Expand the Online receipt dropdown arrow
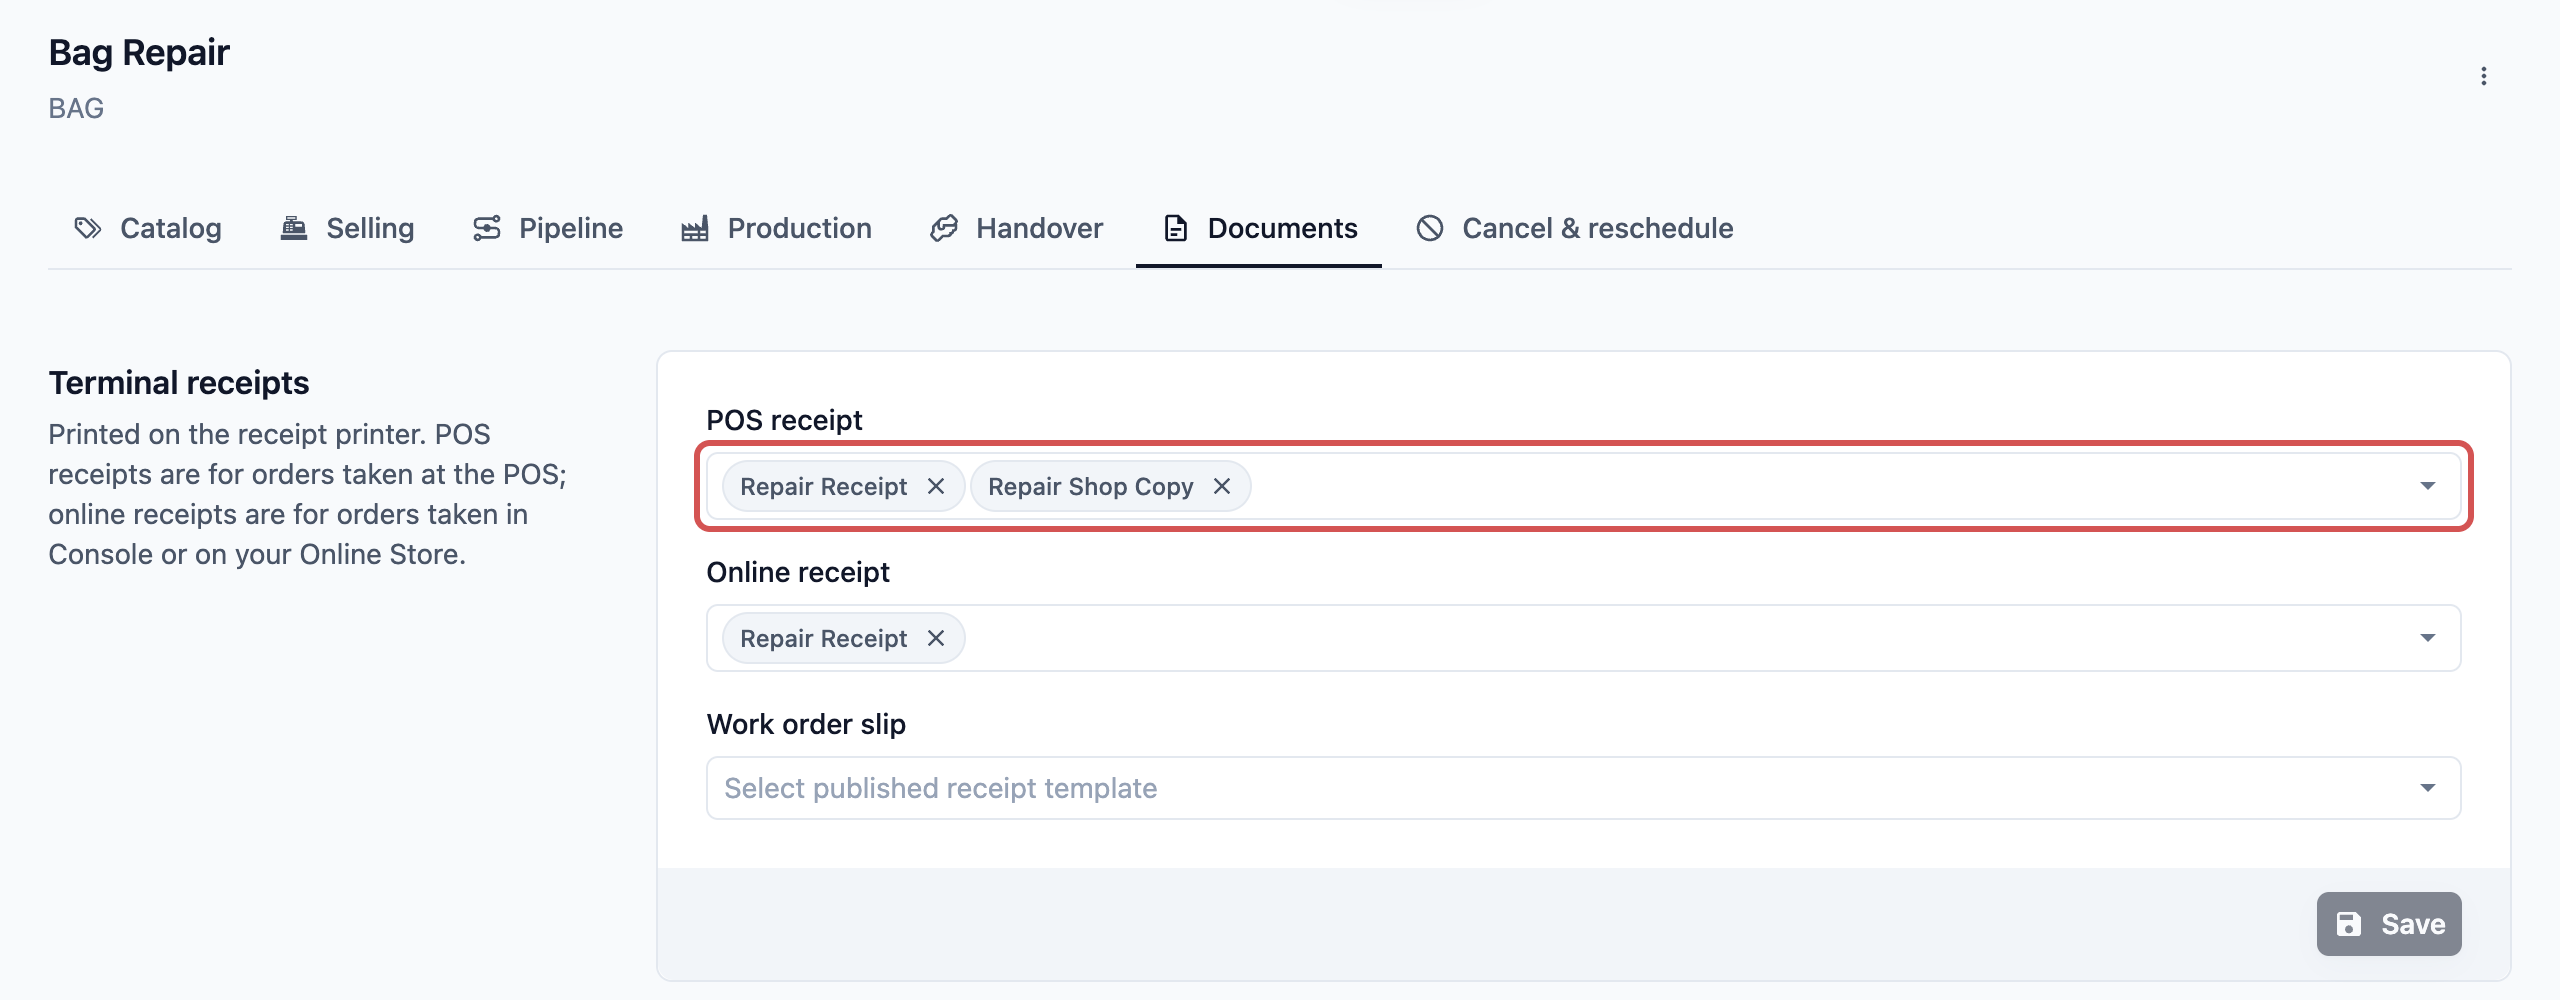 [x=2427, y=638]
